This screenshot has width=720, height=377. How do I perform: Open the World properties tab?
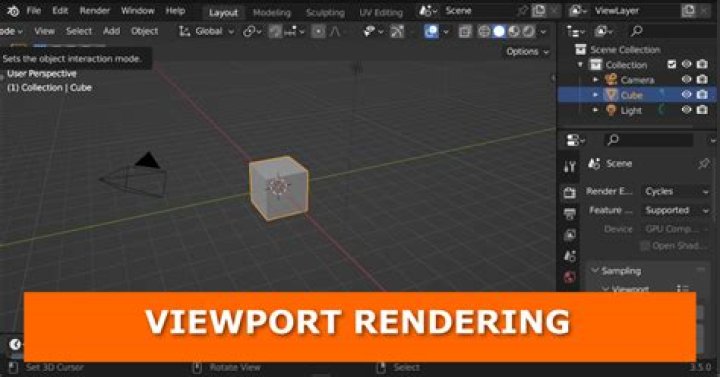(x=570, y=277)
